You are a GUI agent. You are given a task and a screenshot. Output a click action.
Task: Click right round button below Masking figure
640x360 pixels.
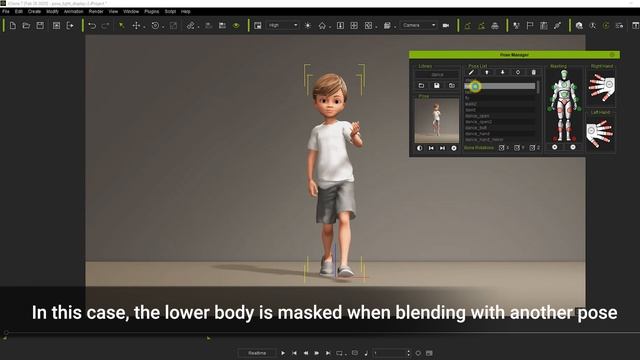pyautogui.click(x=573, y=147)
